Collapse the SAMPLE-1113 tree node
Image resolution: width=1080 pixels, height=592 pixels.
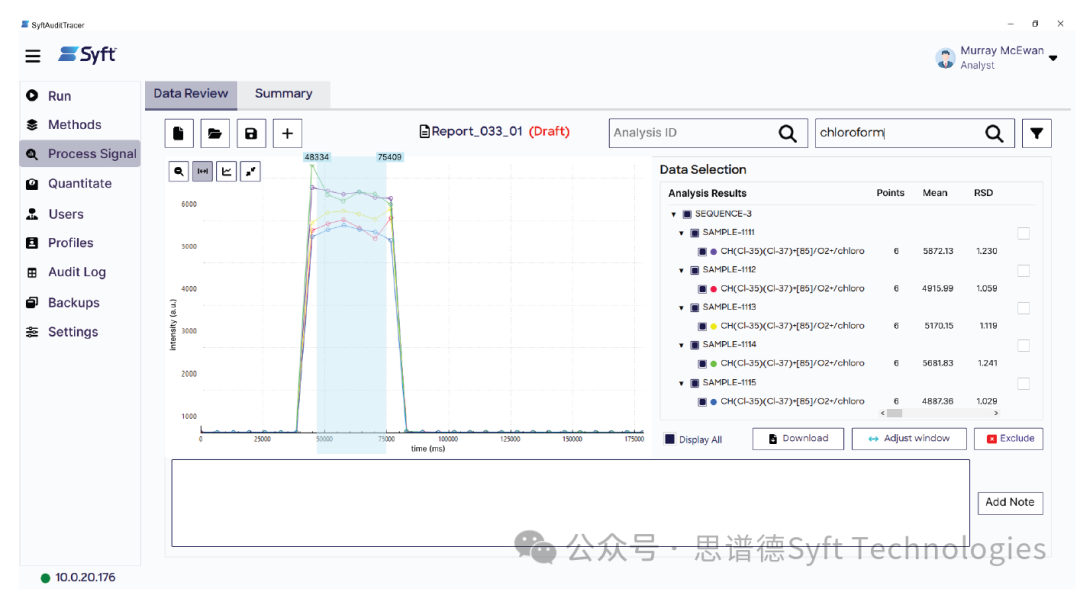tap(681, 307)
